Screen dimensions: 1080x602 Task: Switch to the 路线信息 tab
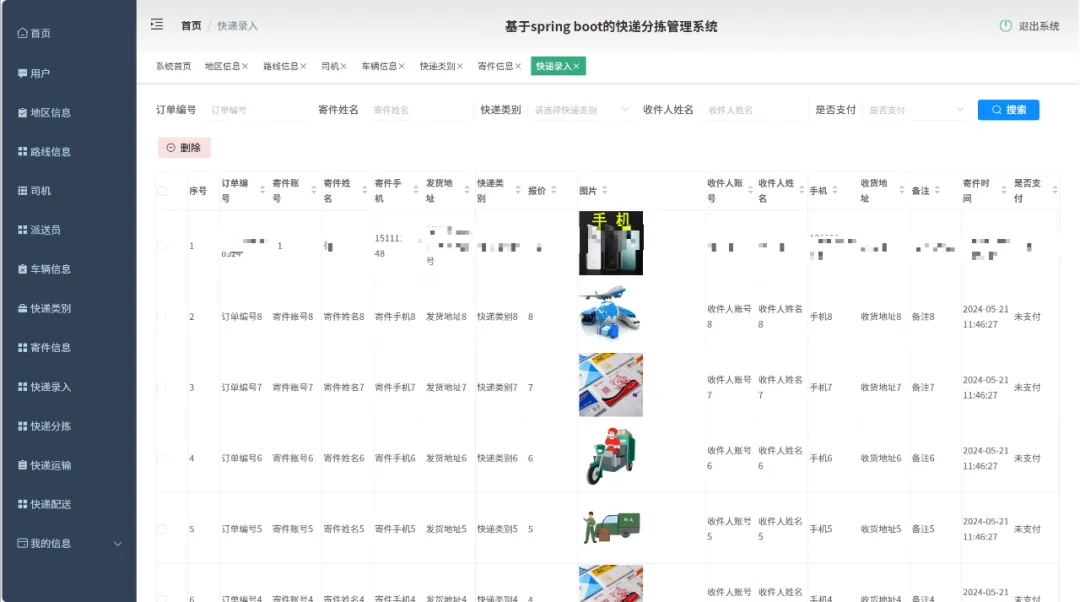[x=280, y=66]
